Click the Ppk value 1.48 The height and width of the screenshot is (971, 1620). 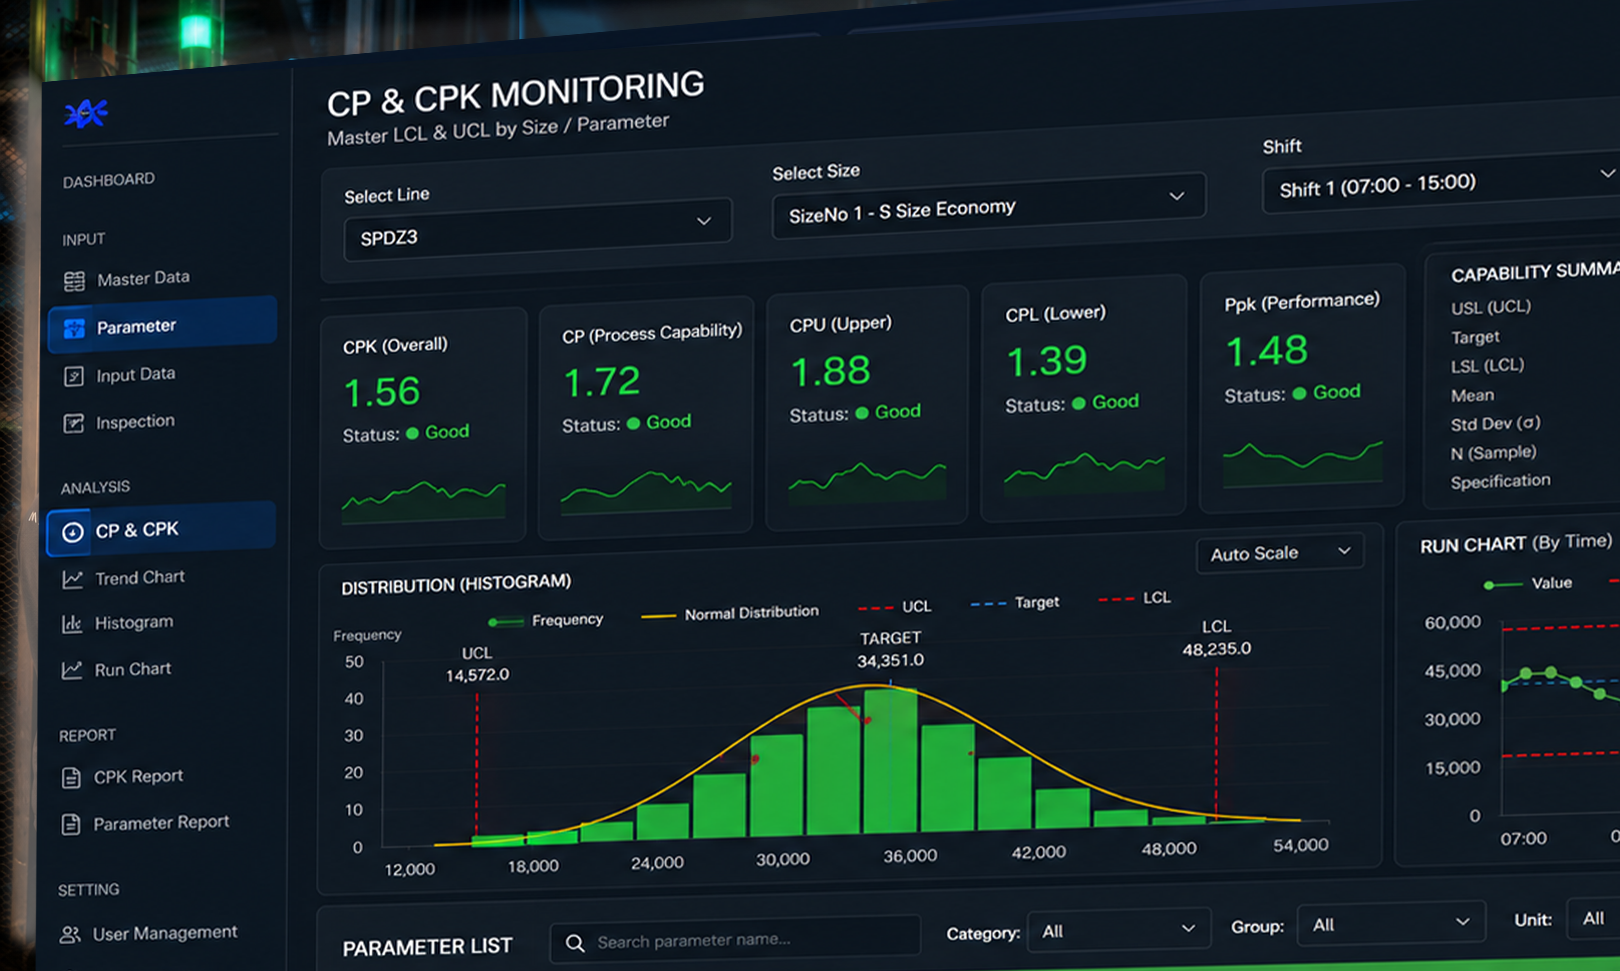pyautogui.click(x=1267, y=350)
